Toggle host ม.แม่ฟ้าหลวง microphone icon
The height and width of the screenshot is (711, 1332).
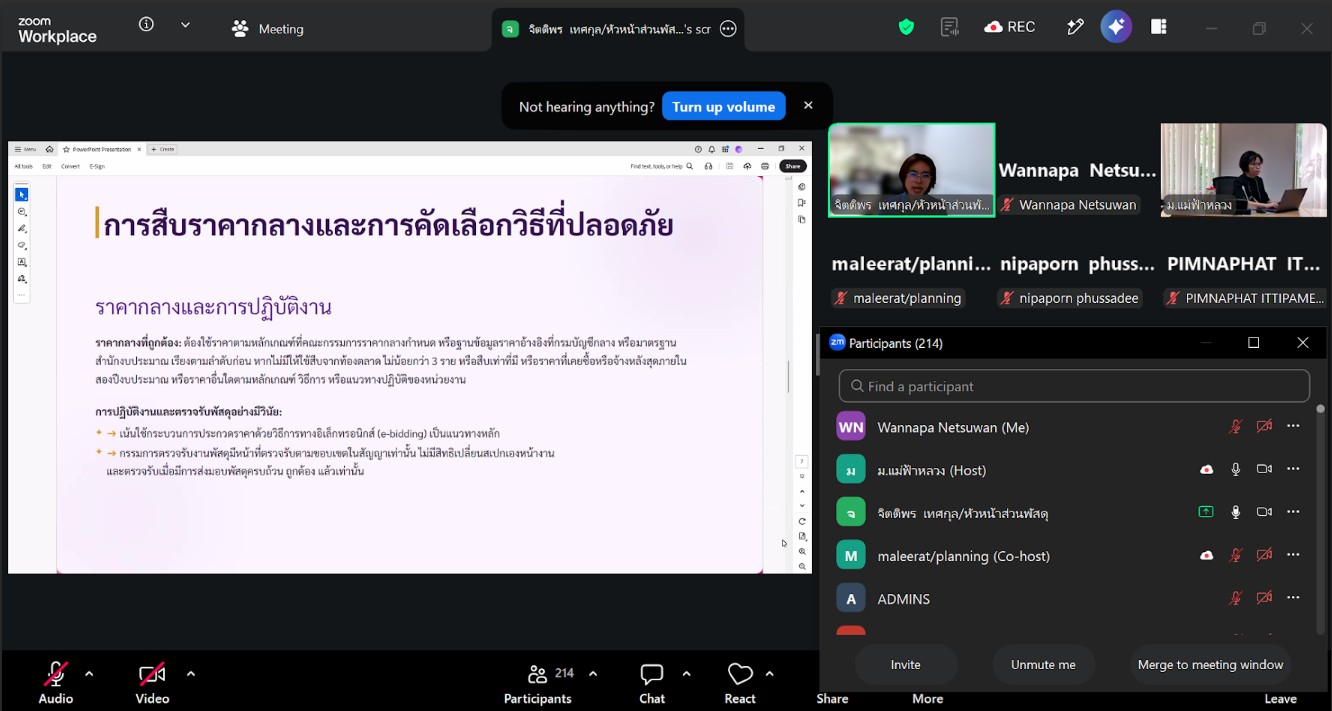coord(1236,469)
